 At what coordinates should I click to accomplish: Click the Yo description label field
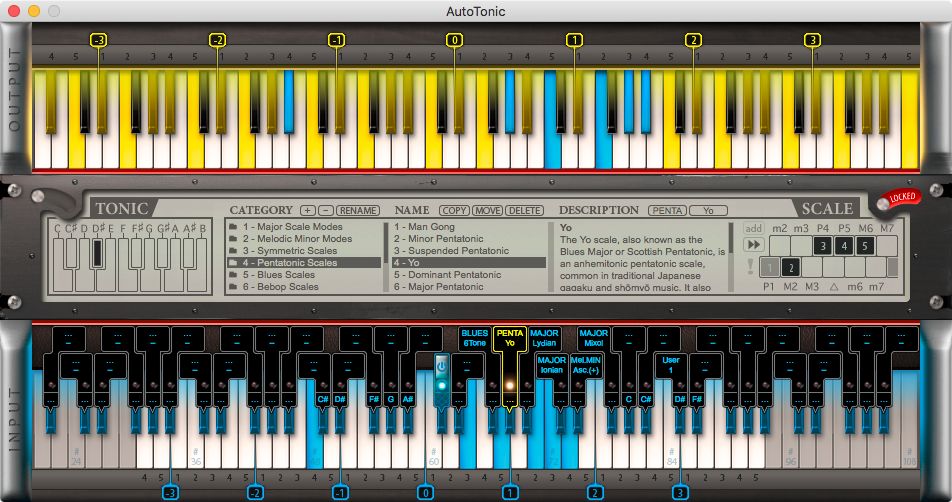coord(709,211)
